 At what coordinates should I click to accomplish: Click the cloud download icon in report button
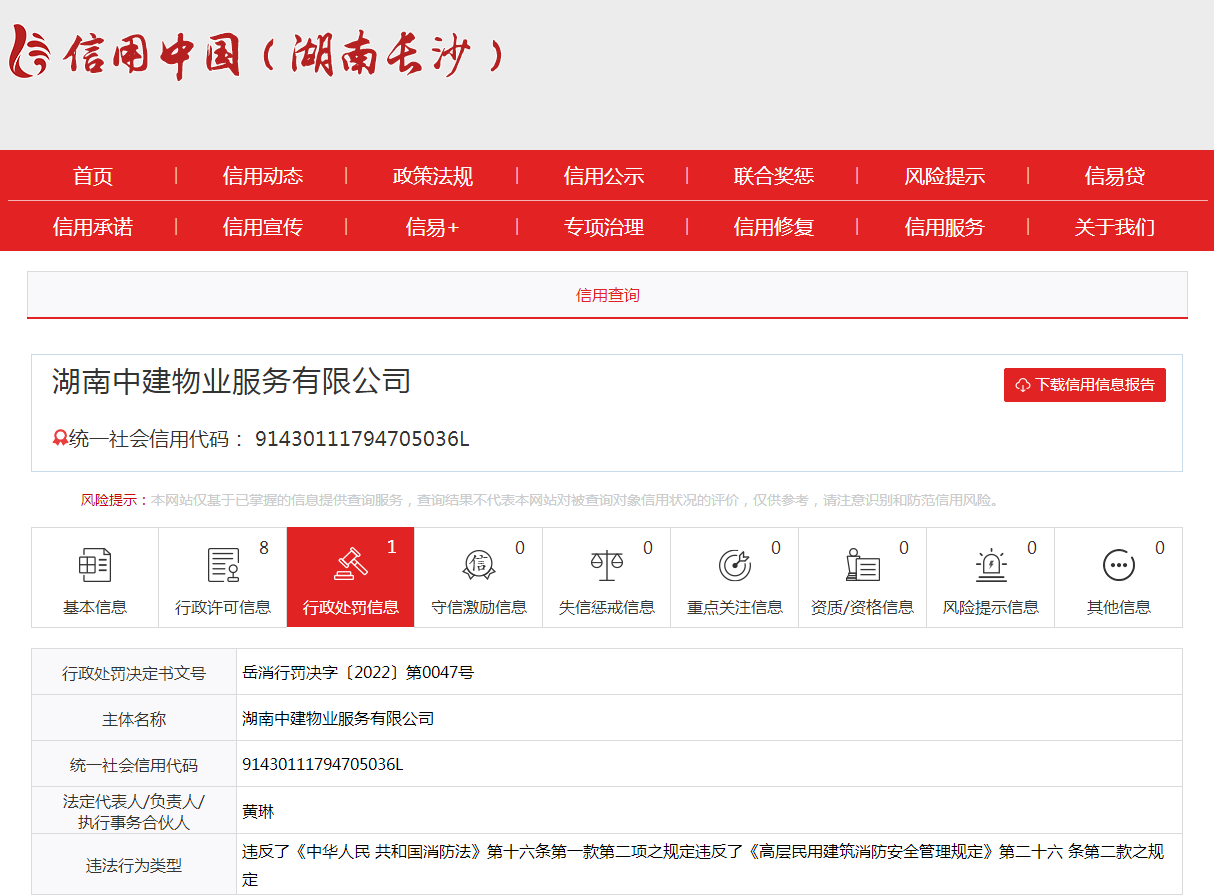1023,385
